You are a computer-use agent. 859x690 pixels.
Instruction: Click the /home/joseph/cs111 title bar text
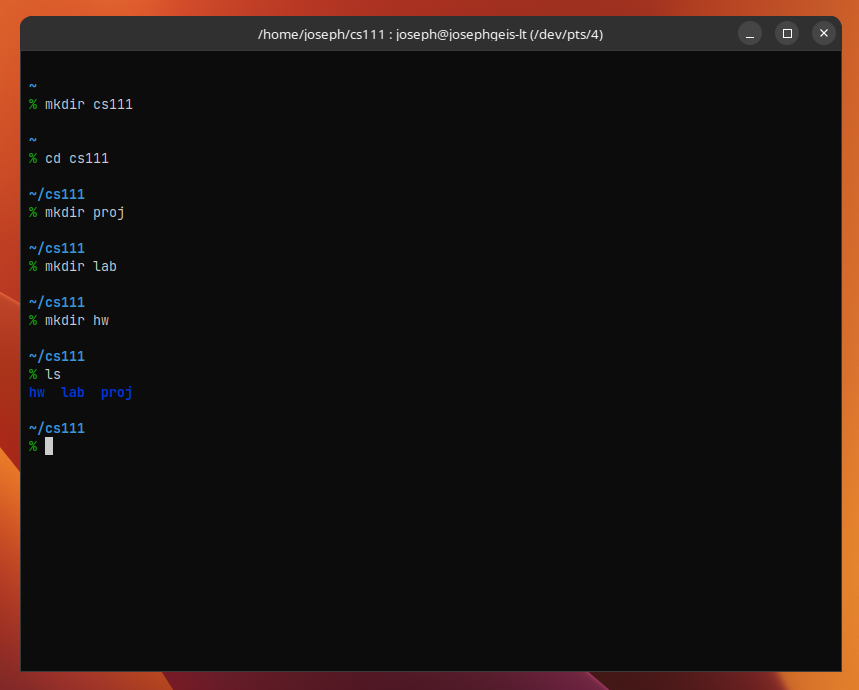tap(430, 34)
